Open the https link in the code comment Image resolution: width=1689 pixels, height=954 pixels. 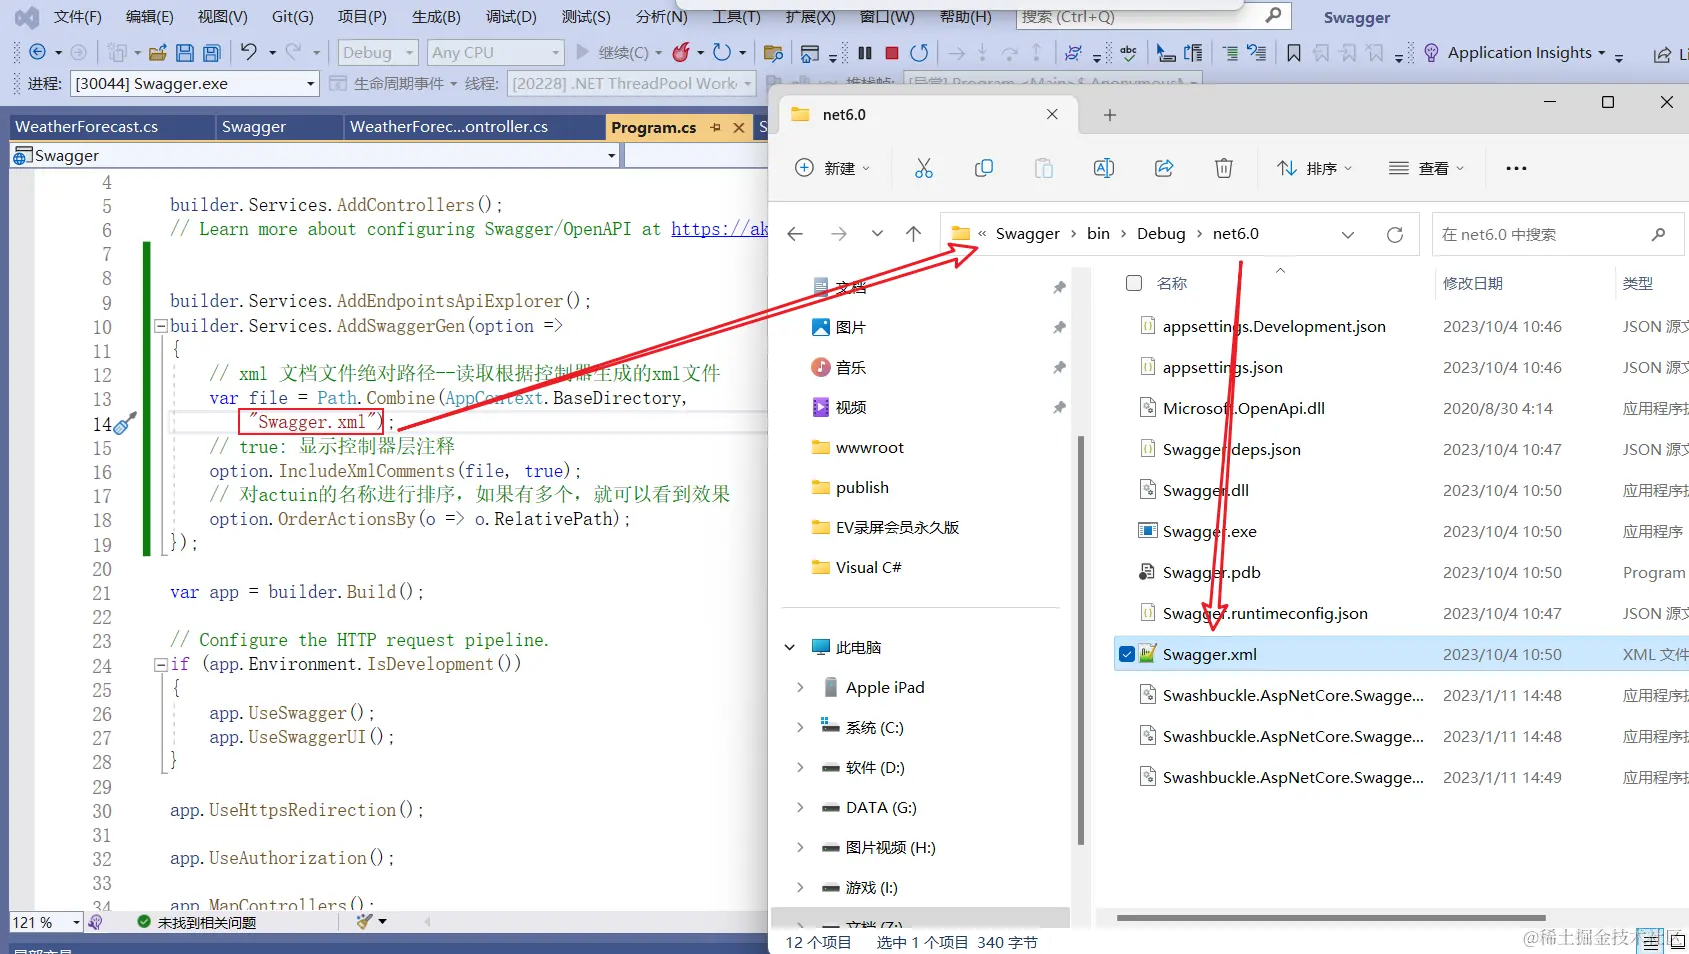719,229
